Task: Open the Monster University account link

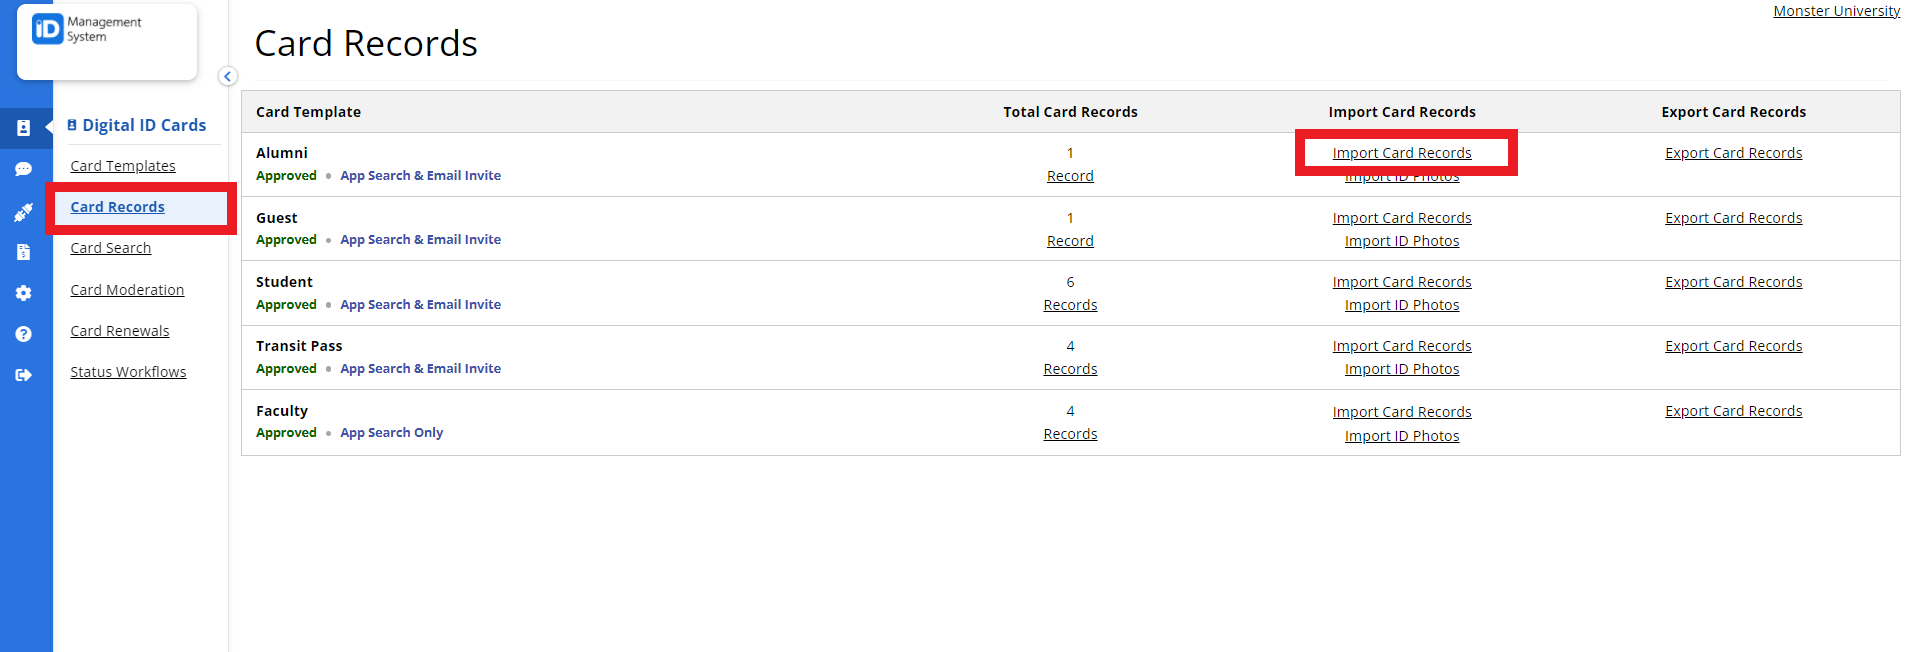Action: (1836, 11)
